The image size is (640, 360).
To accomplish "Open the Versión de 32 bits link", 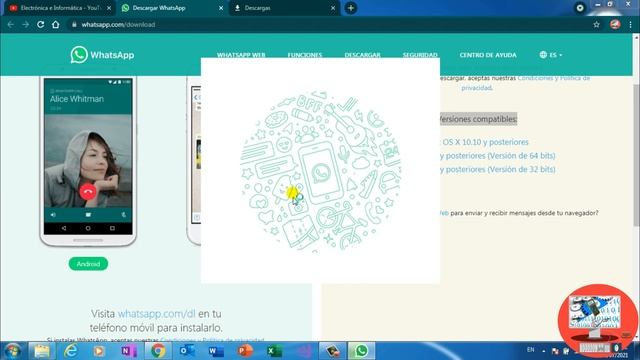I will 498,169.
